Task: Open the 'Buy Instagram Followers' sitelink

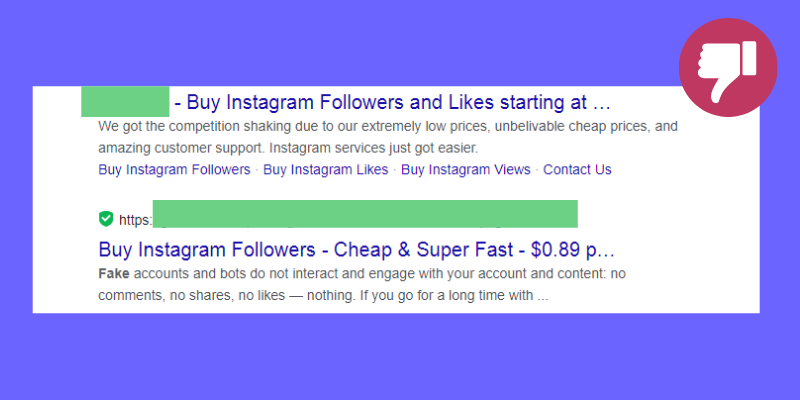Action: tap(174, 169)
